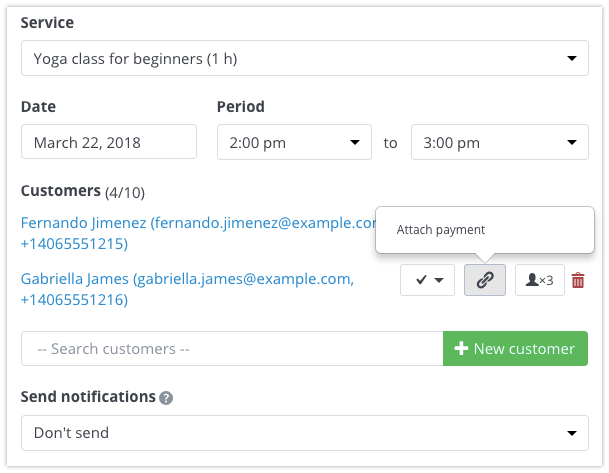Click the Send notifications help icon

(166, 398)
